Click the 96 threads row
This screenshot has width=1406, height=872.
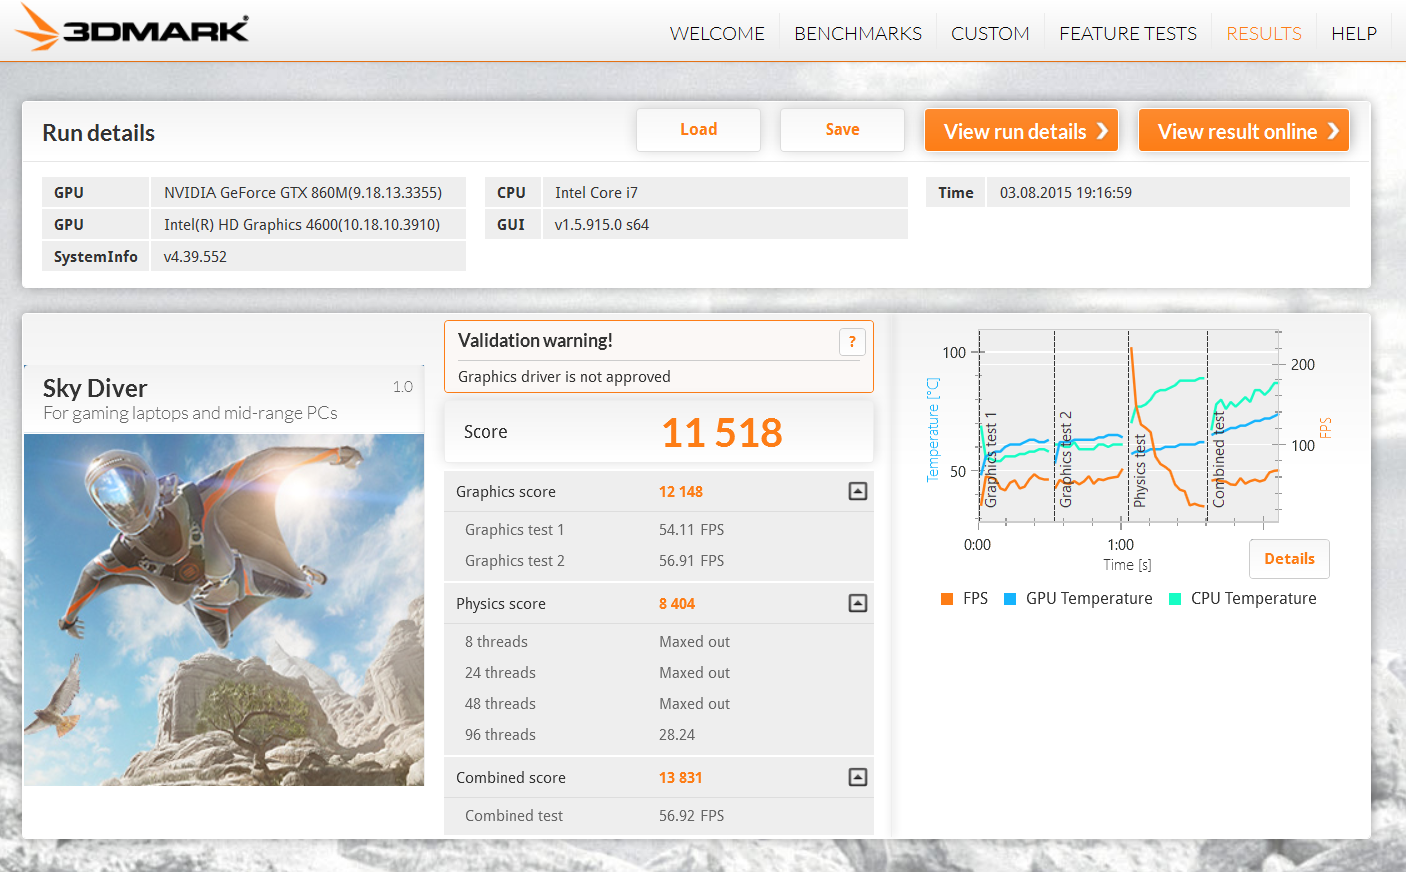coord(659,735)
